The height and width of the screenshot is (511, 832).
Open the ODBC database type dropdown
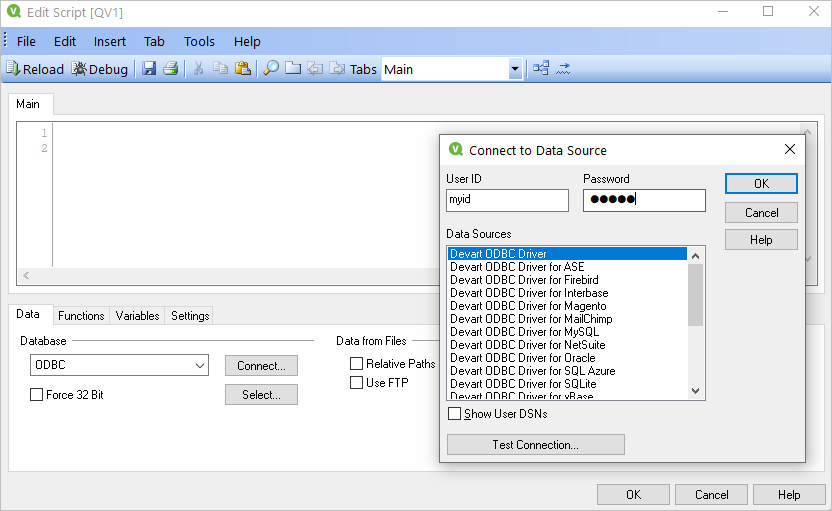(x=119, y=366)
